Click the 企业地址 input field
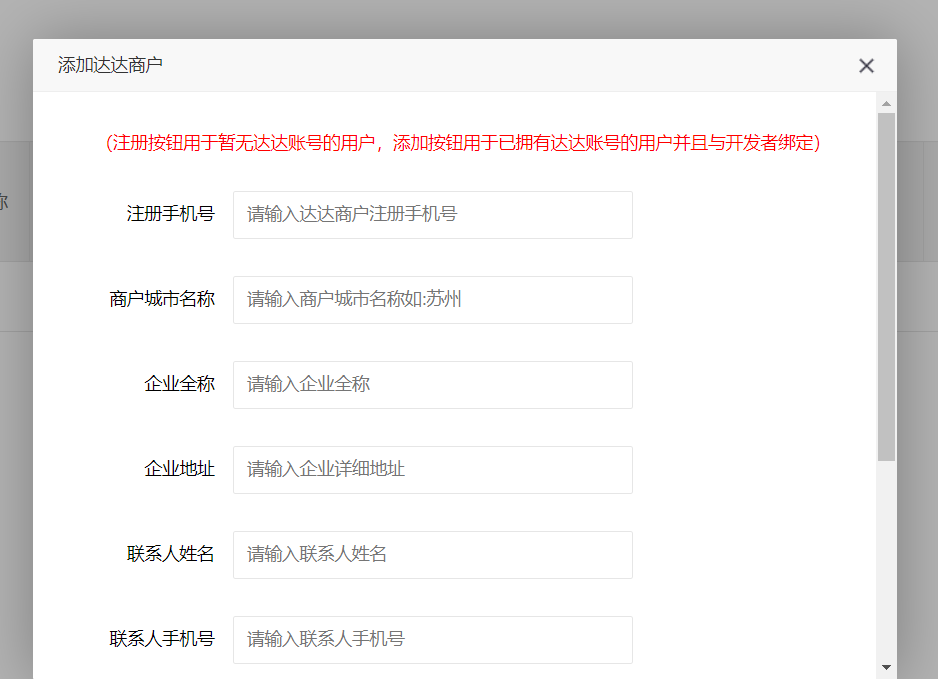 [433, 470]
